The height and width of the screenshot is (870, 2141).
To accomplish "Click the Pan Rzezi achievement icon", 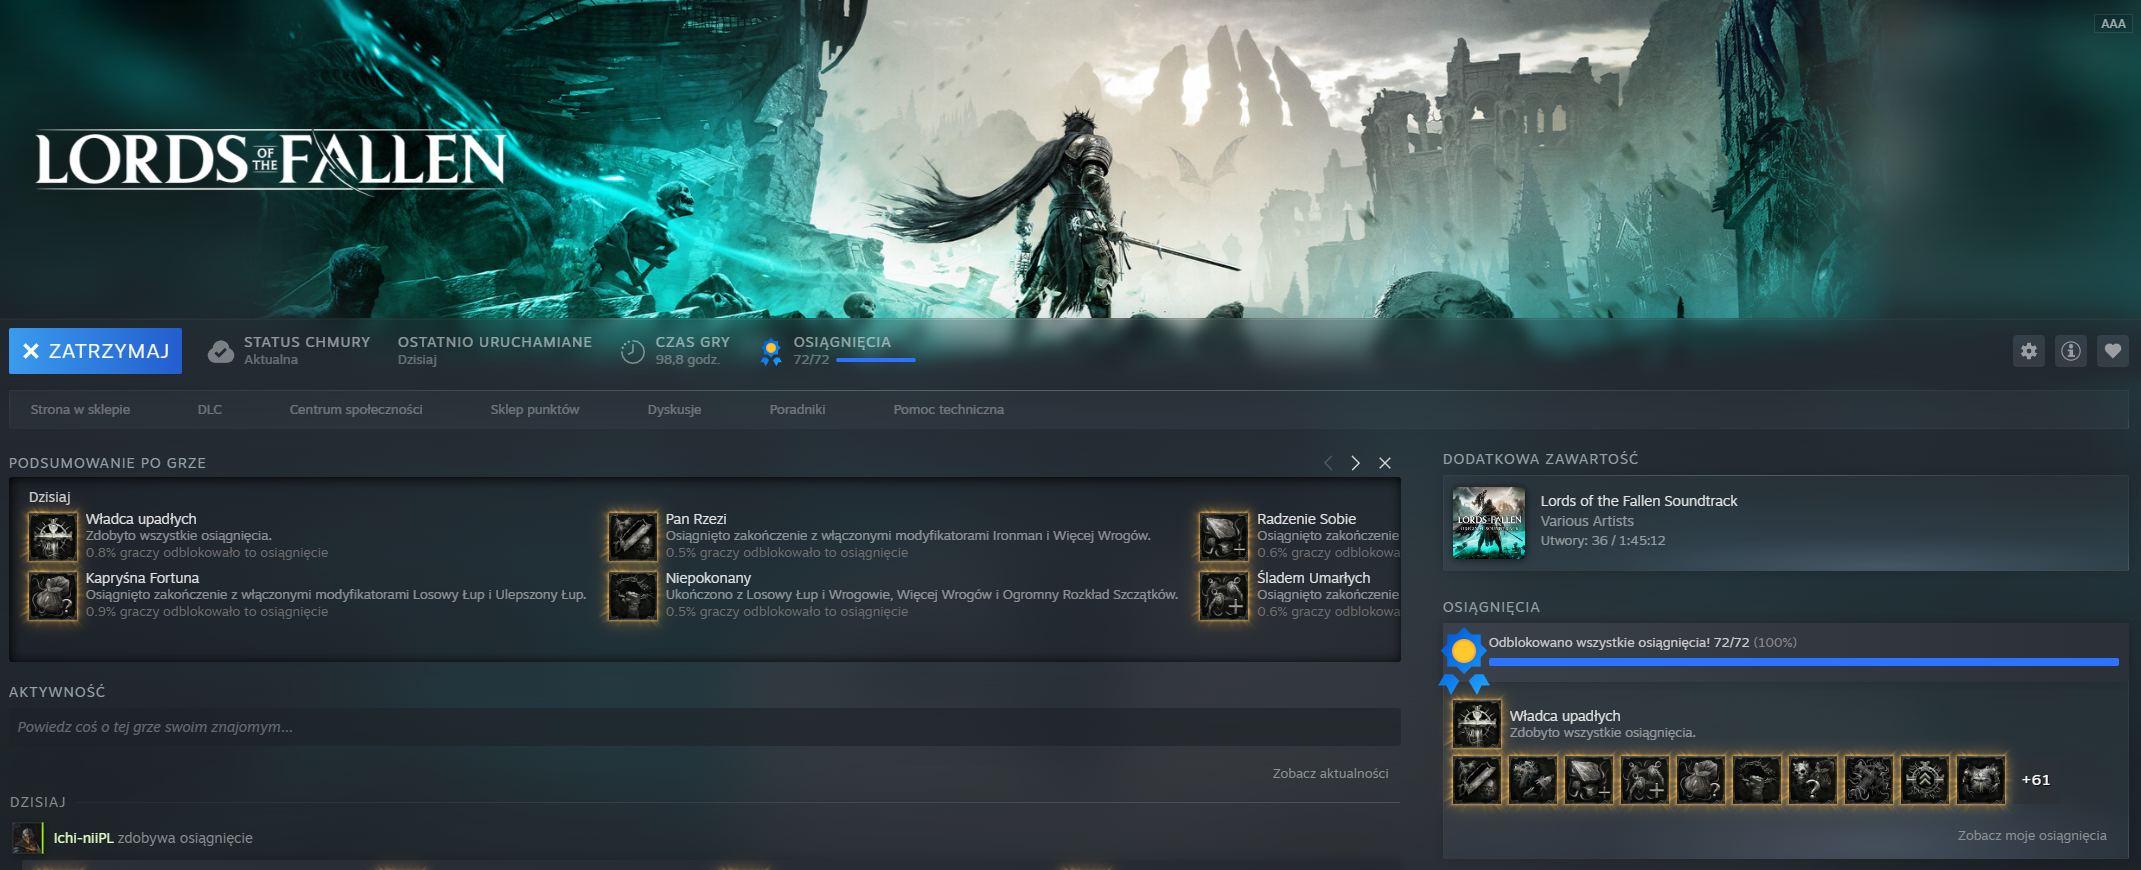I will click(633, 537).
